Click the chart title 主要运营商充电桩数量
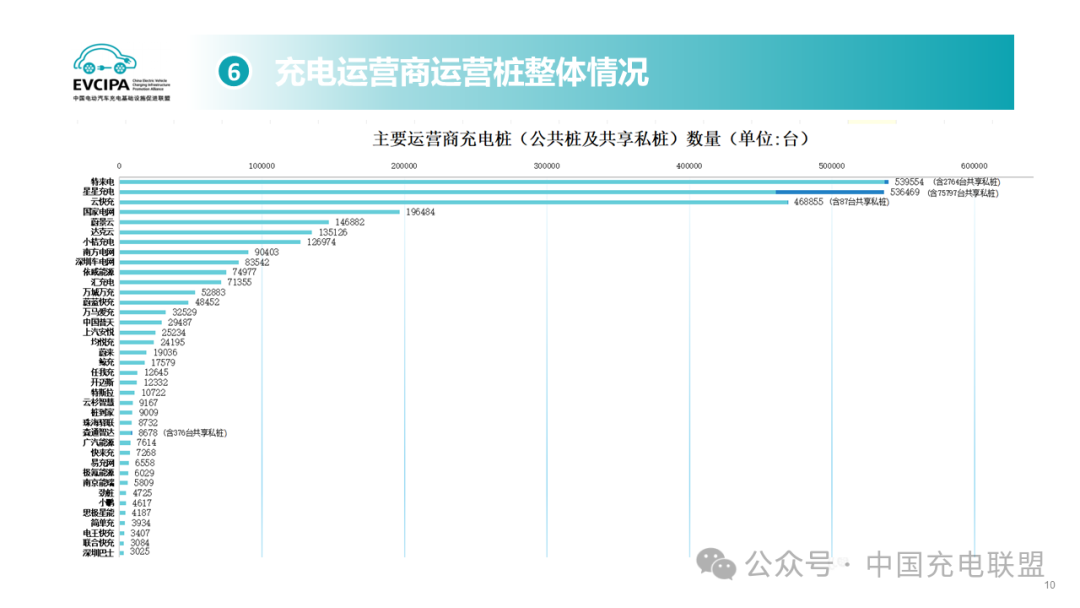The height and width of the screenshot is (608, 1080). (x=590, y=138)
